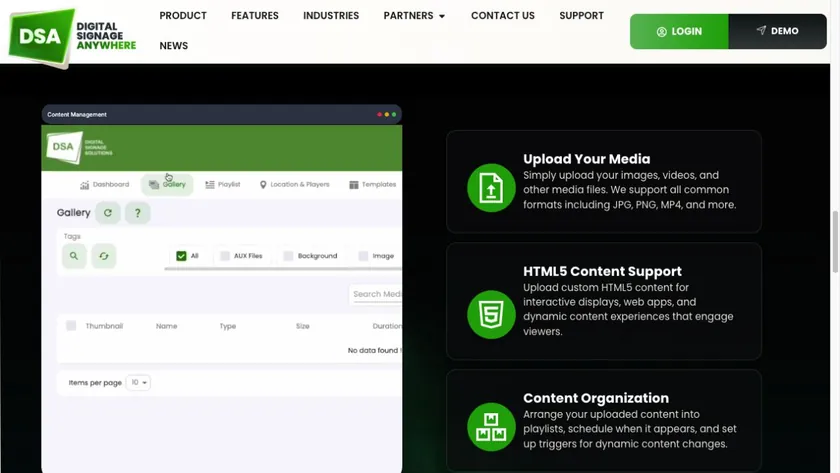Click the paper plane icon in DEMO button
Viewport: 840px width, 473px height.
pos(761,30)
